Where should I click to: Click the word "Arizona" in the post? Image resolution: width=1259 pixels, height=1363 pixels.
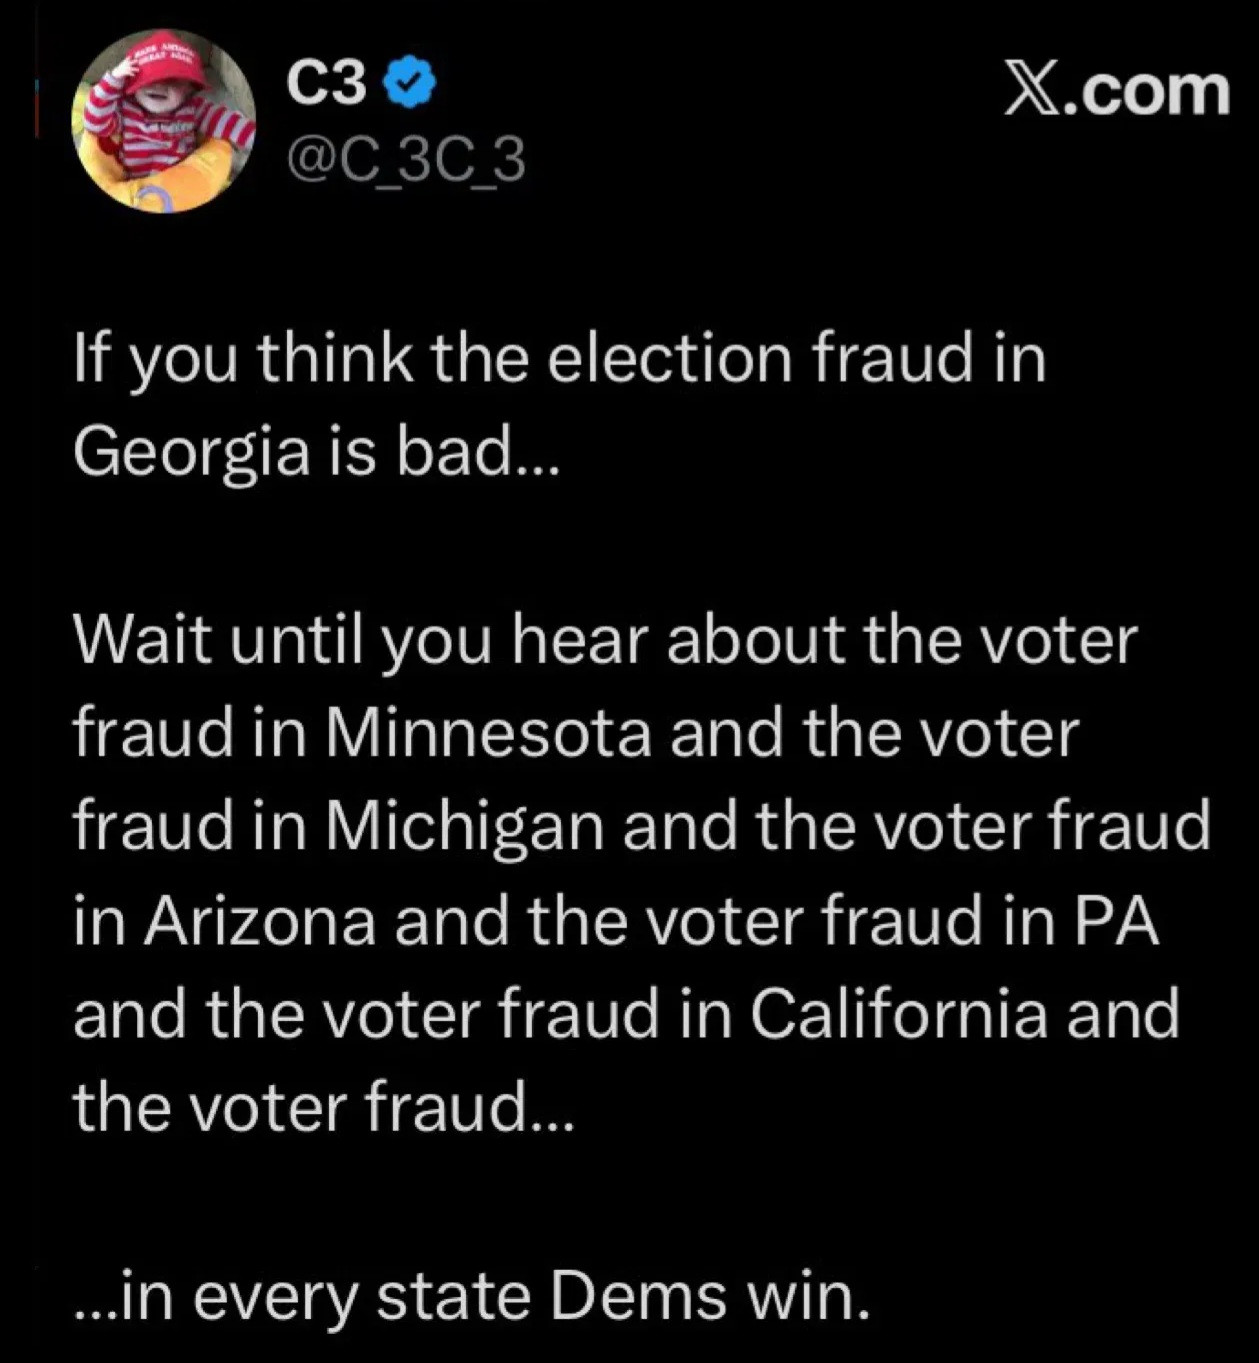[260, 921]
